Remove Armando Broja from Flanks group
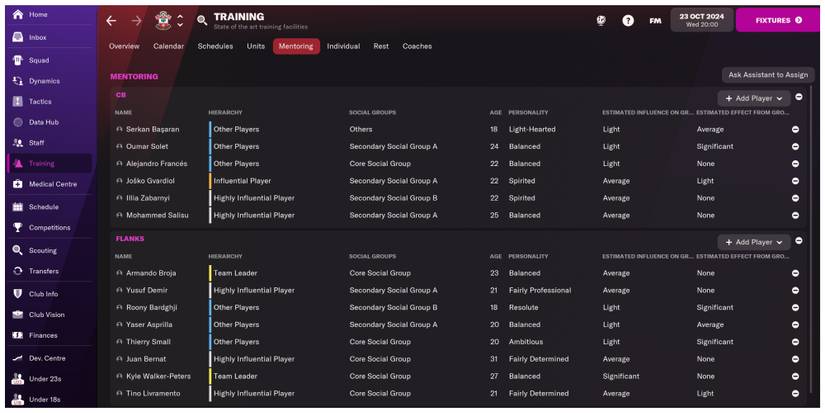Screen dimensions: 825x413 point(795,273)
